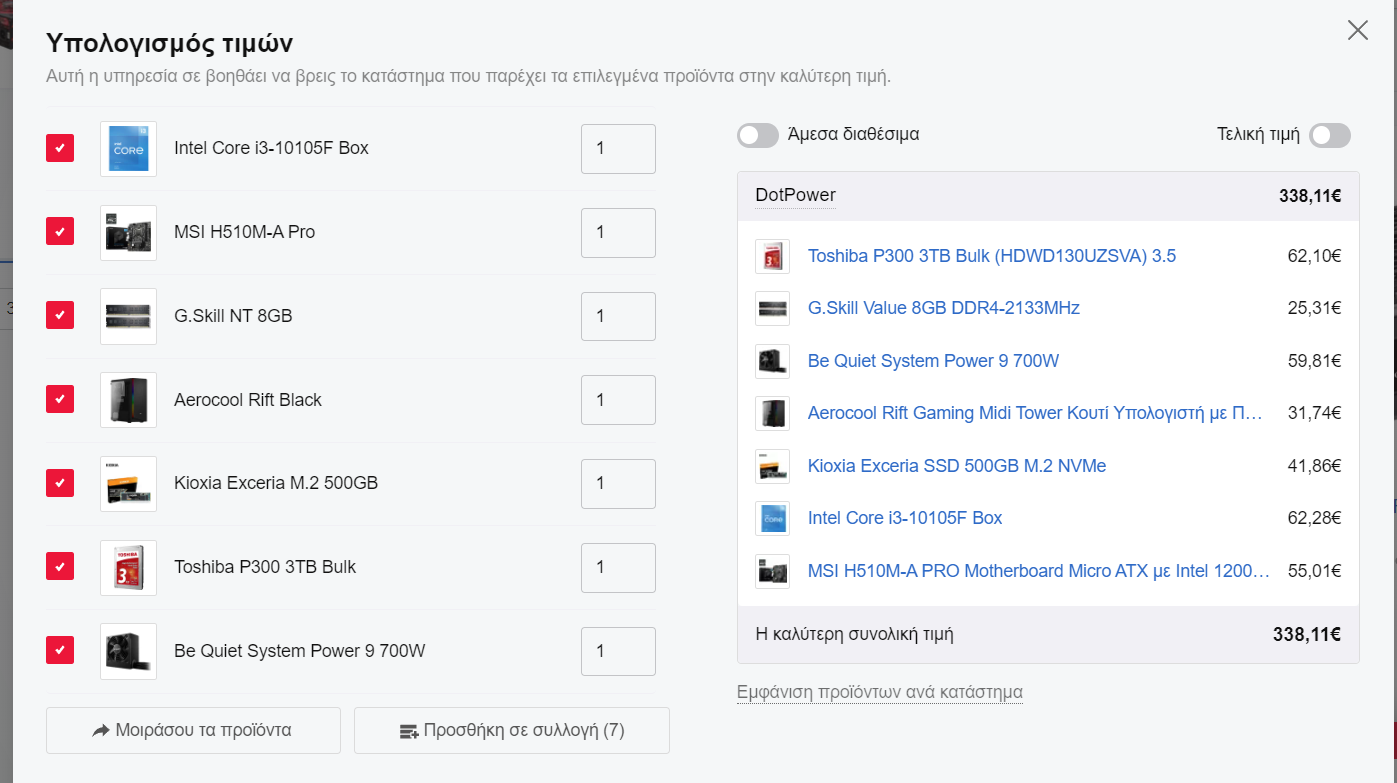
Task: Click the MSI H510M-A Pro thumbnail in the left list
Action: [128, 232]
